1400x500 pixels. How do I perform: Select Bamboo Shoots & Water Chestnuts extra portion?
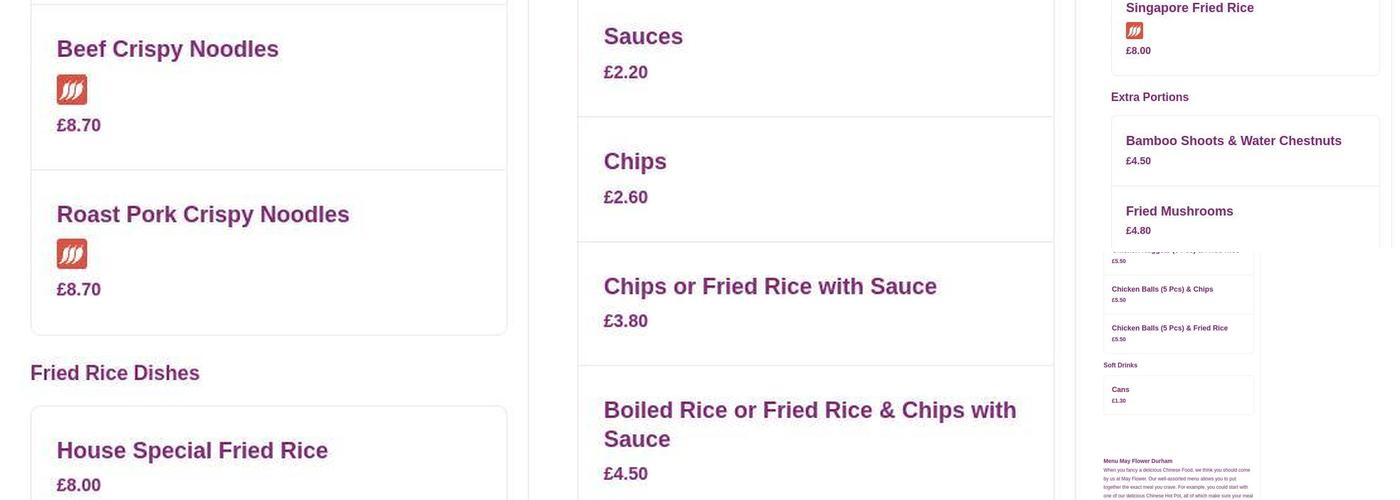pos(1234,141)
